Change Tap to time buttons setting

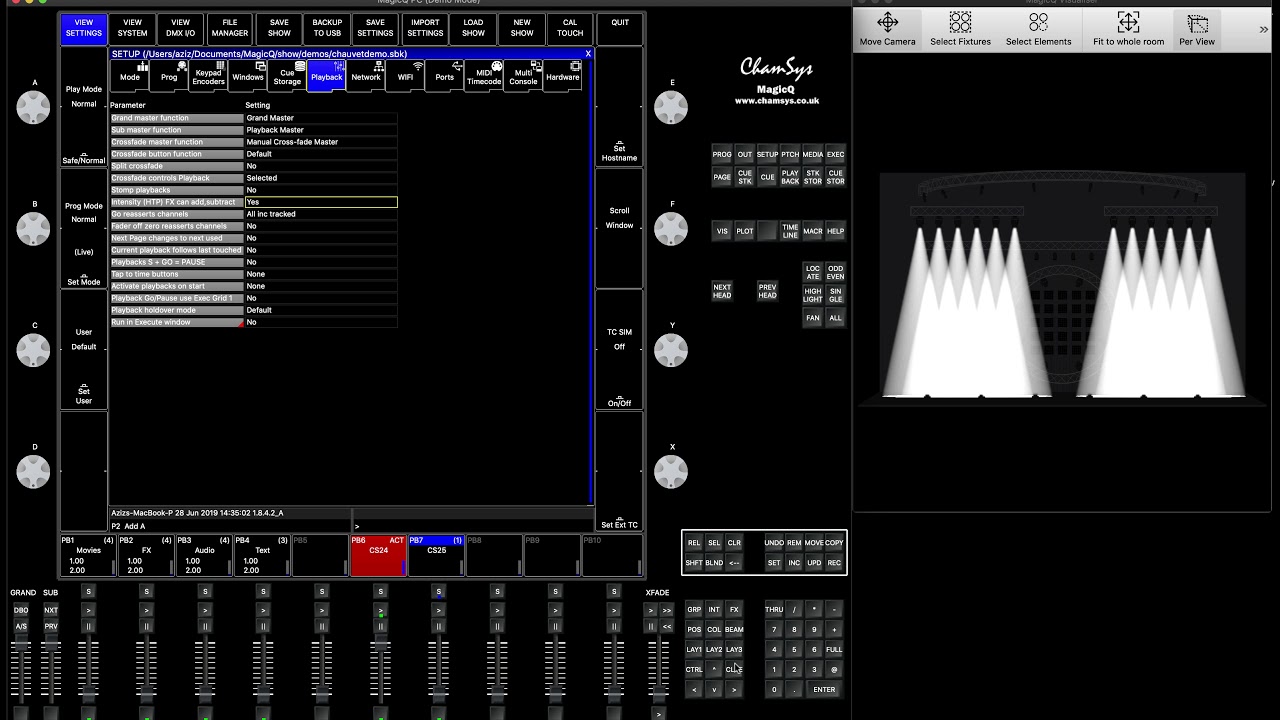click(321, 274)
